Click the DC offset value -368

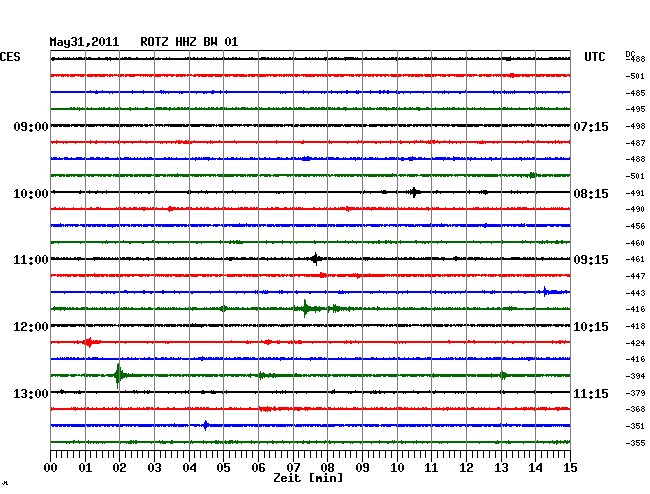tap(635, 409)
